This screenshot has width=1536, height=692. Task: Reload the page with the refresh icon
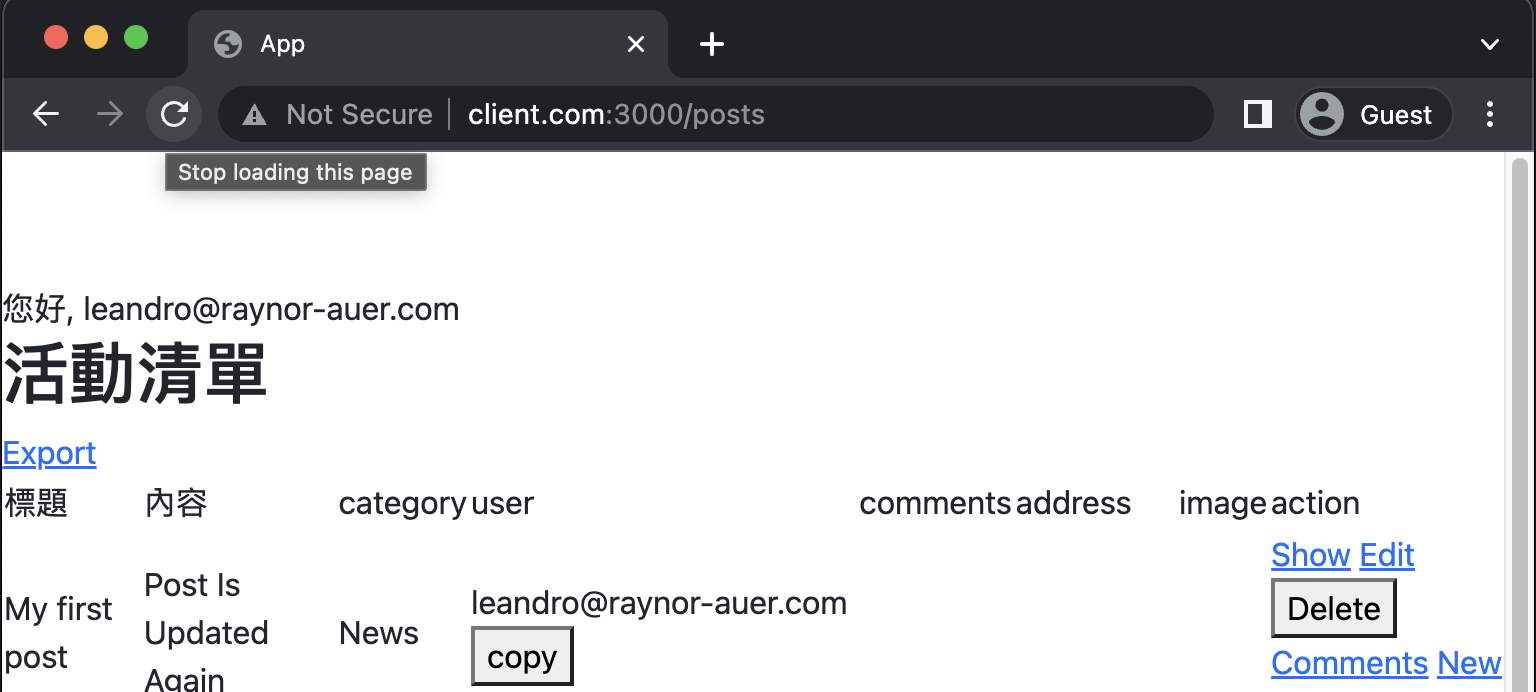click(174, 115)
